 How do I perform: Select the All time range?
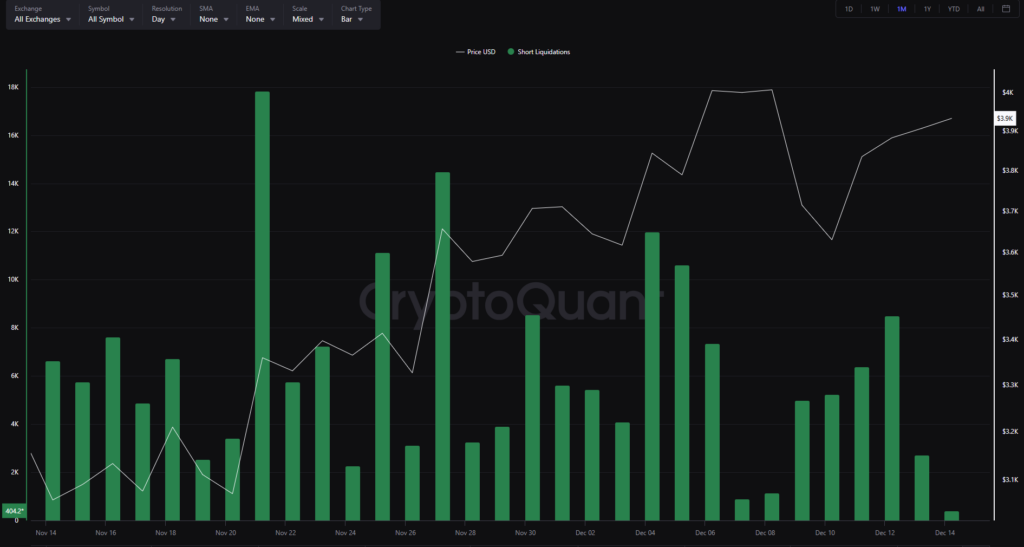(981, 9)
